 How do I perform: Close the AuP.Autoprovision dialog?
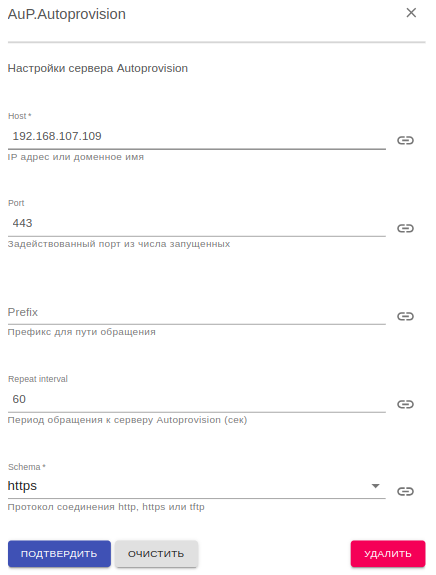click(411, 13)
